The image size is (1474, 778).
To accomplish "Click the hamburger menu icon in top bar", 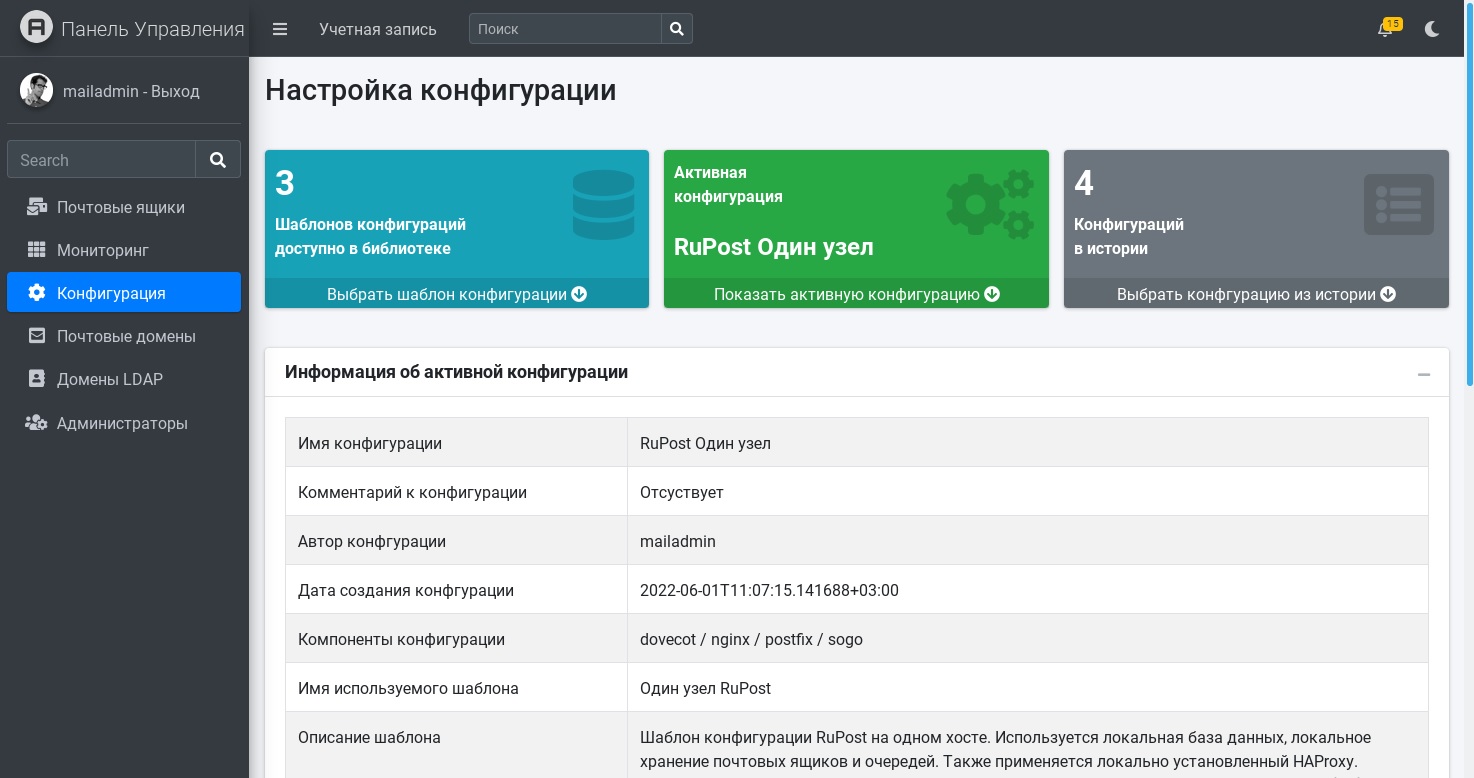I will click(x=280, y=29).
